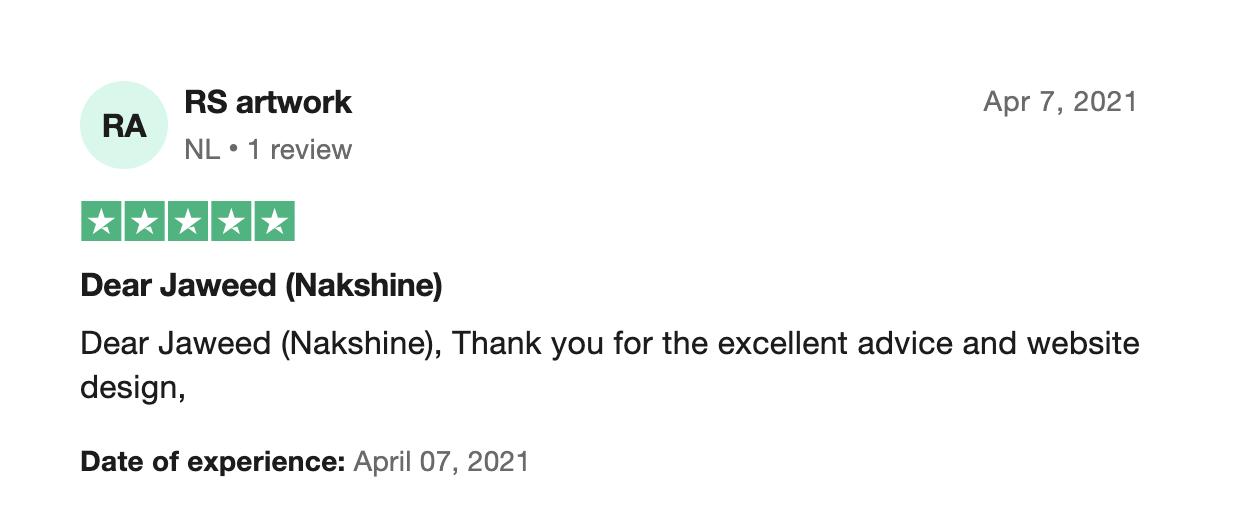Viewport: 1260px width, 524px height.
Task: Click the NL country label
Action: [202, 150]
